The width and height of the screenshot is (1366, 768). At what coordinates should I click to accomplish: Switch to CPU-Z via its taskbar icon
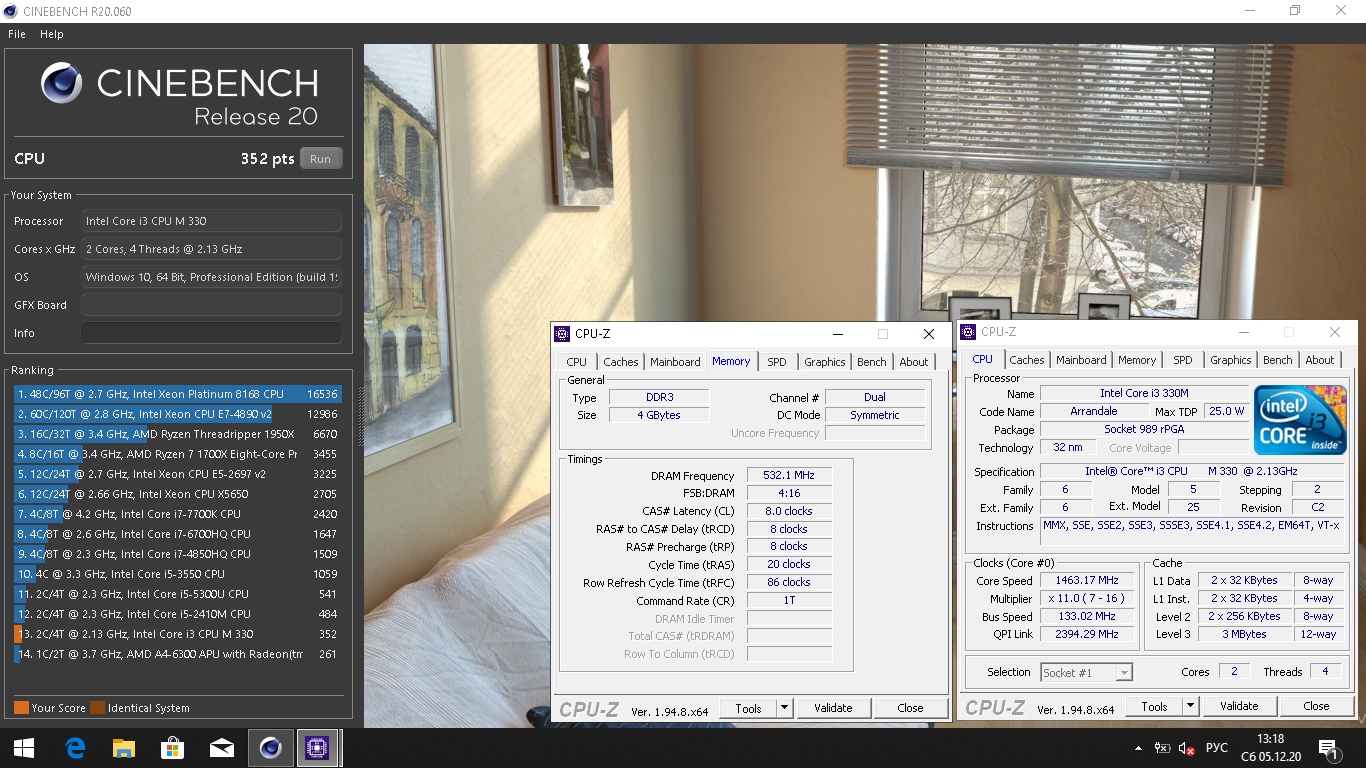pyautogui.click(x=318, y=748)
